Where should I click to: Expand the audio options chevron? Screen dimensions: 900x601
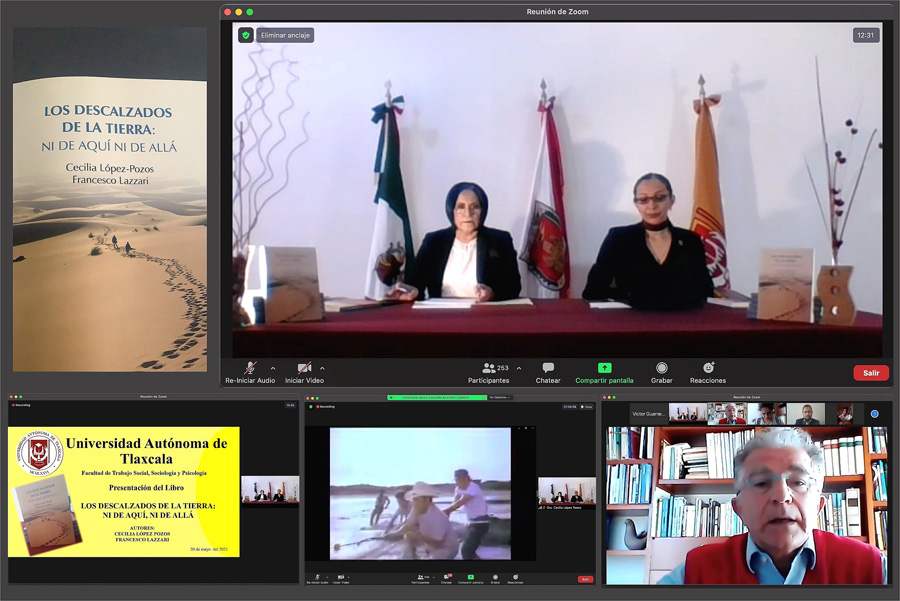point(273,369)
